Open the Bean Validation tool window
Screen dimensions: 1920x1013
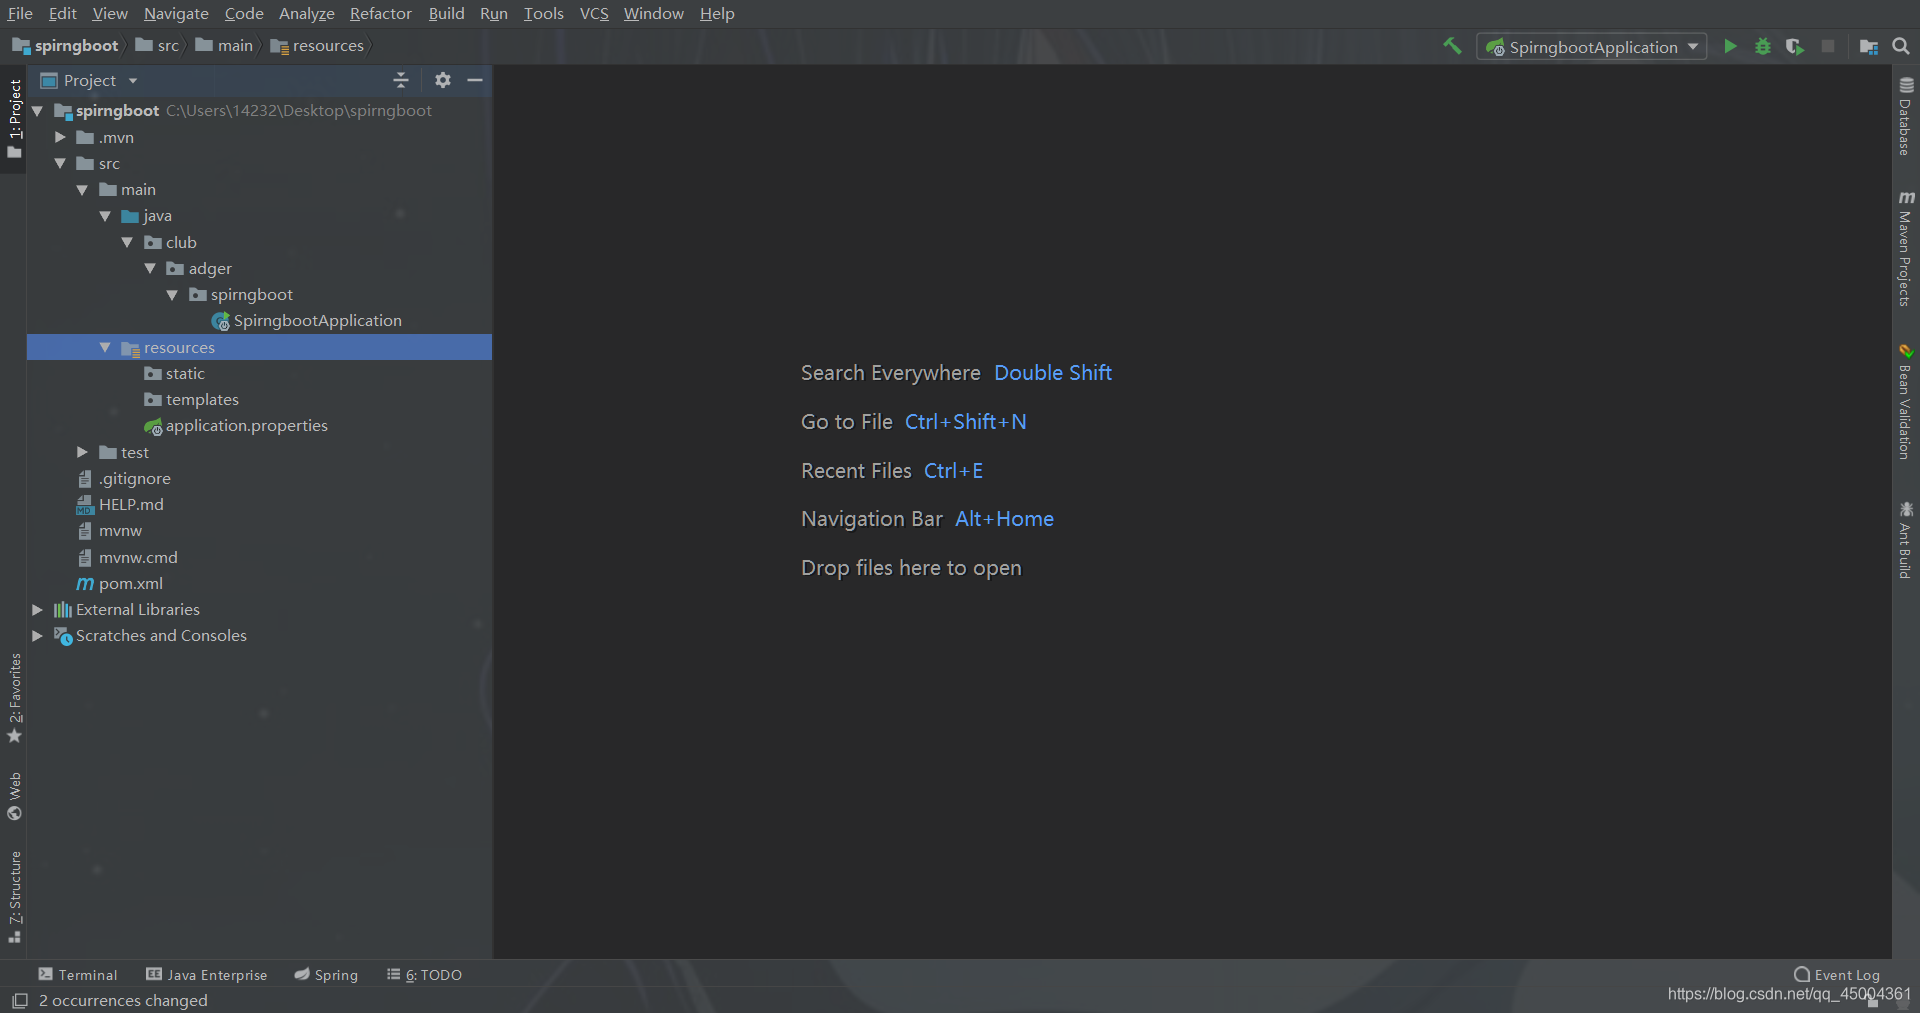point(1906,401)
